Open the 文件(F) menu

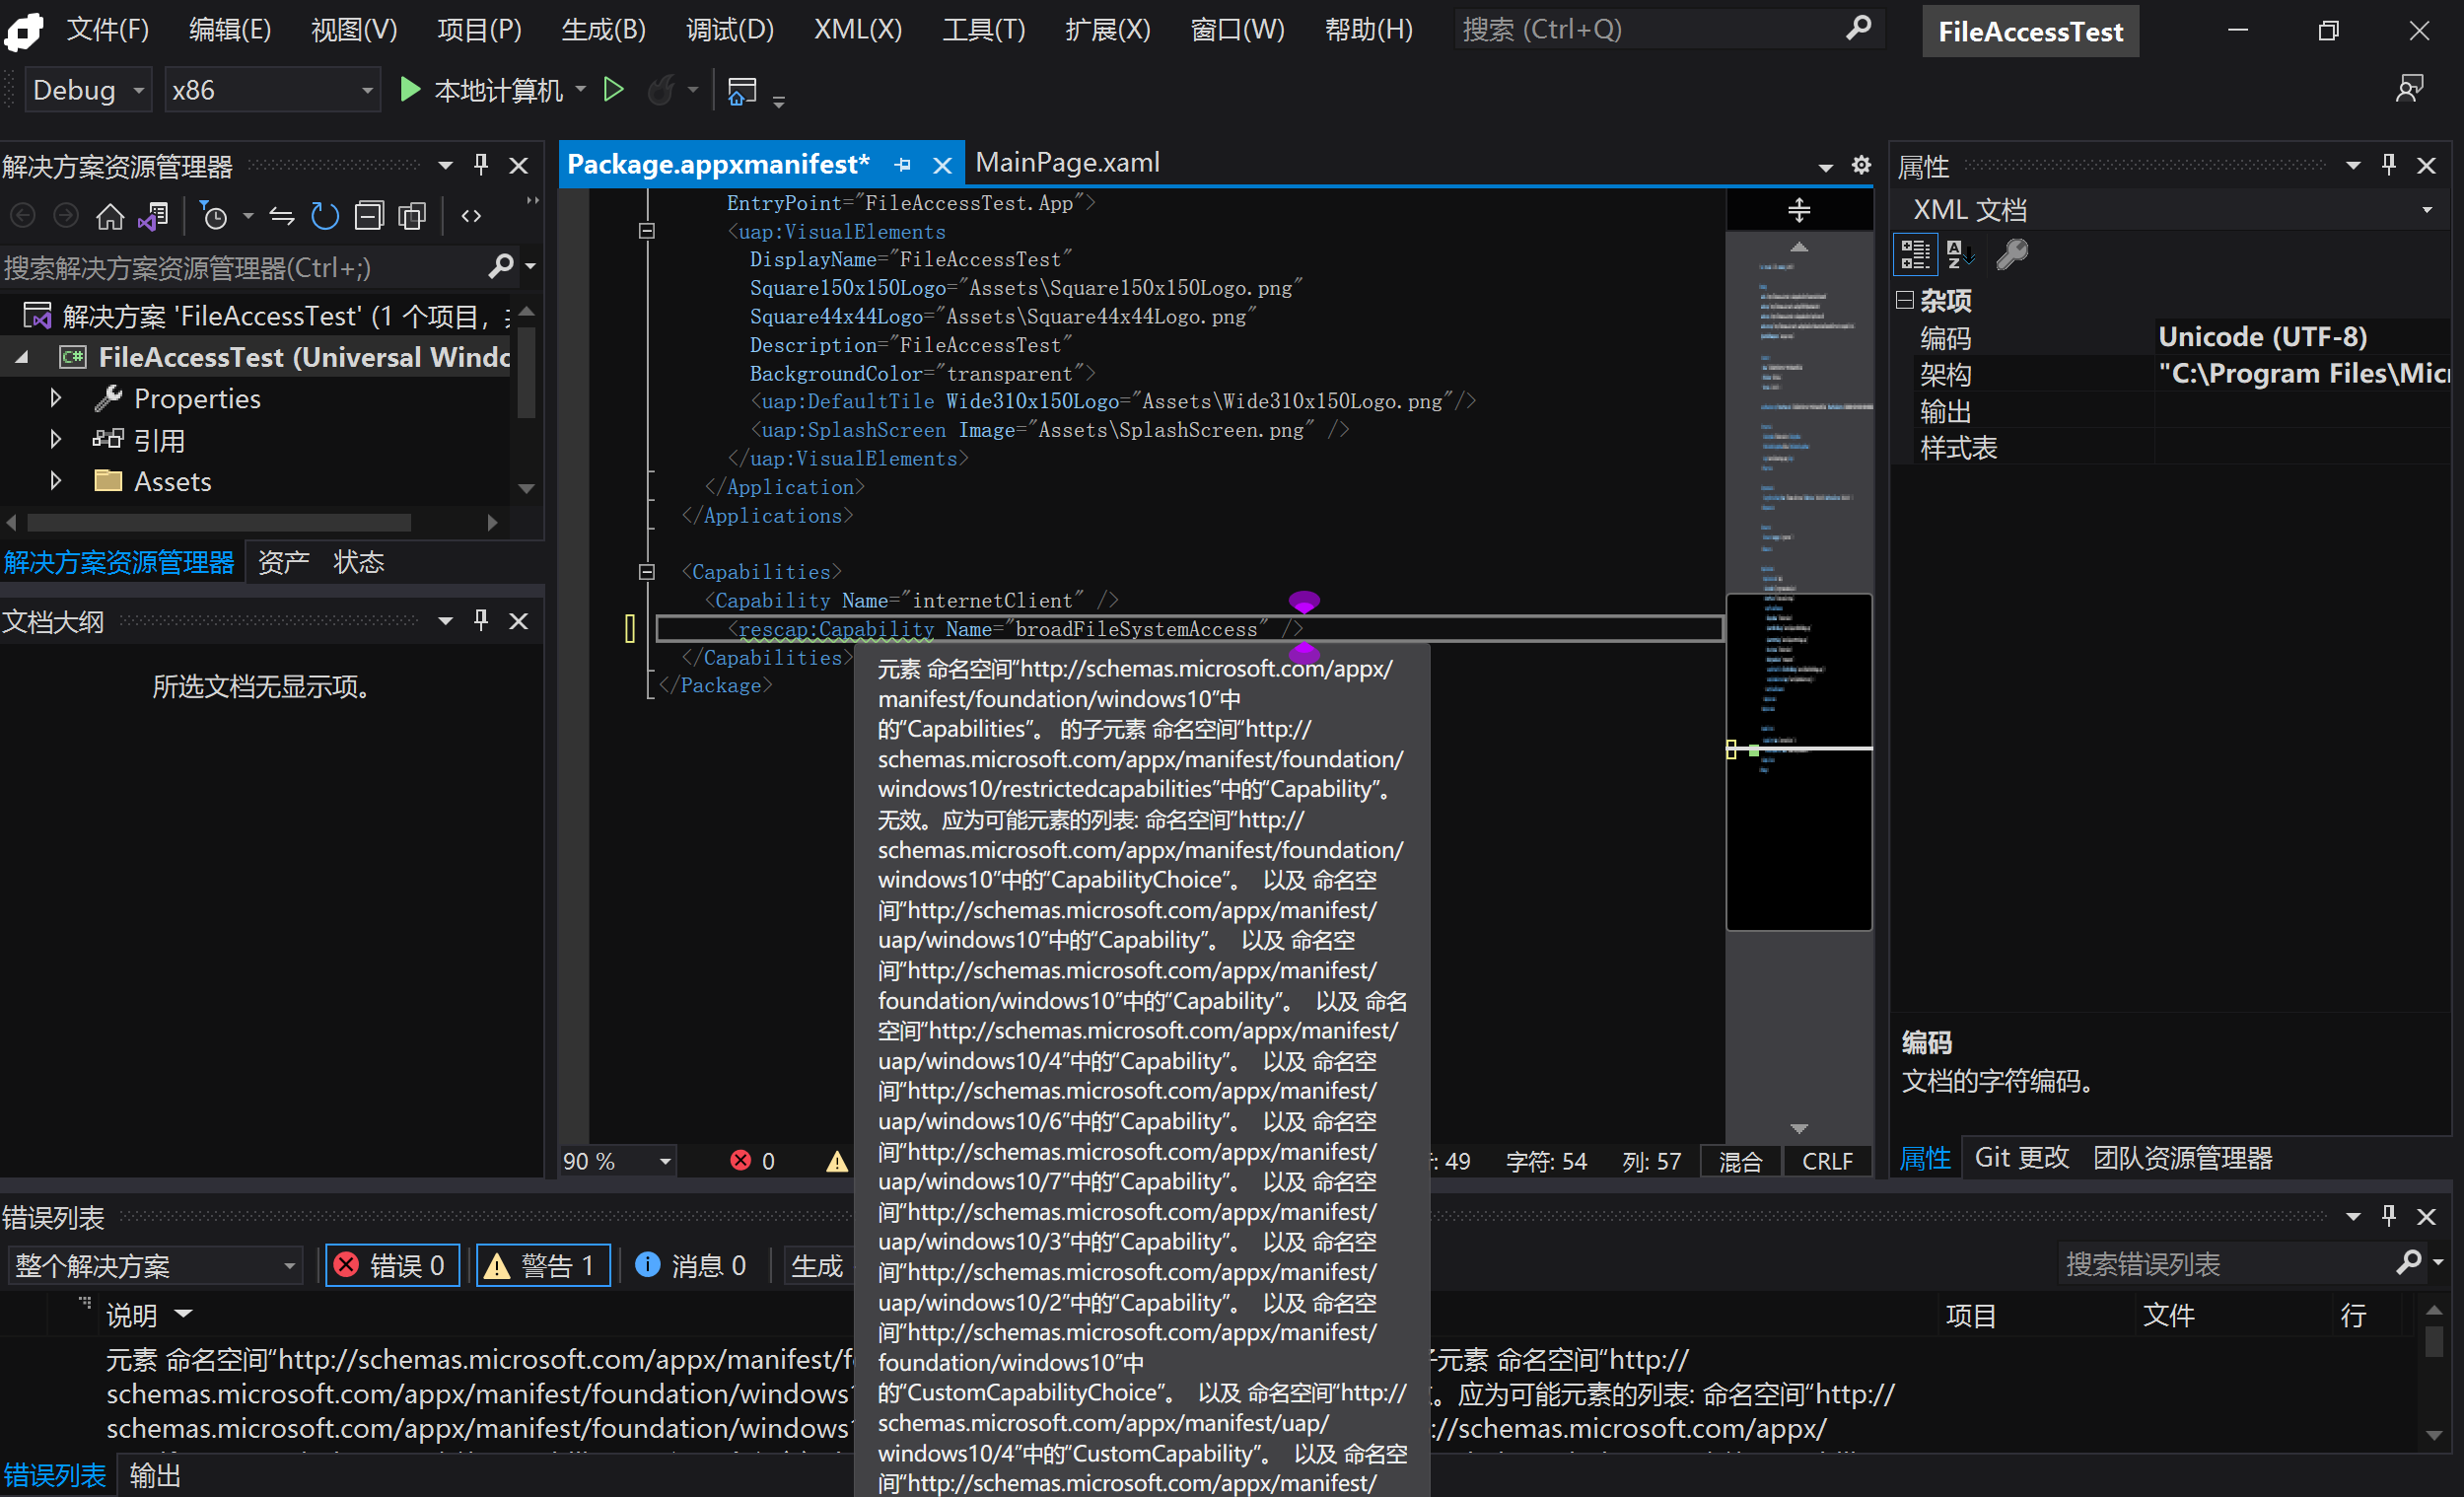[x=108, y=29]
